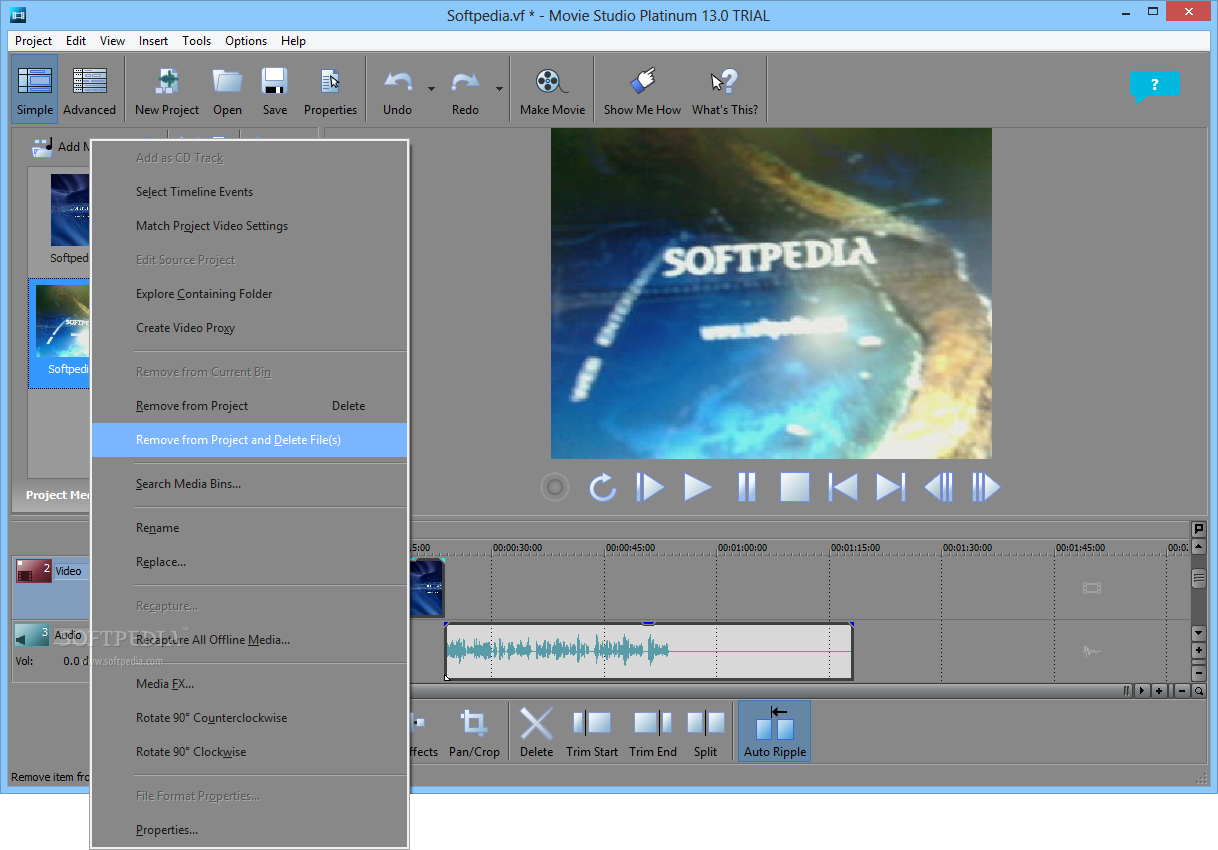Image resolution: width=1218 pixels, height=850 pixels.
Task: Open the Options menu
Action: 246,41
